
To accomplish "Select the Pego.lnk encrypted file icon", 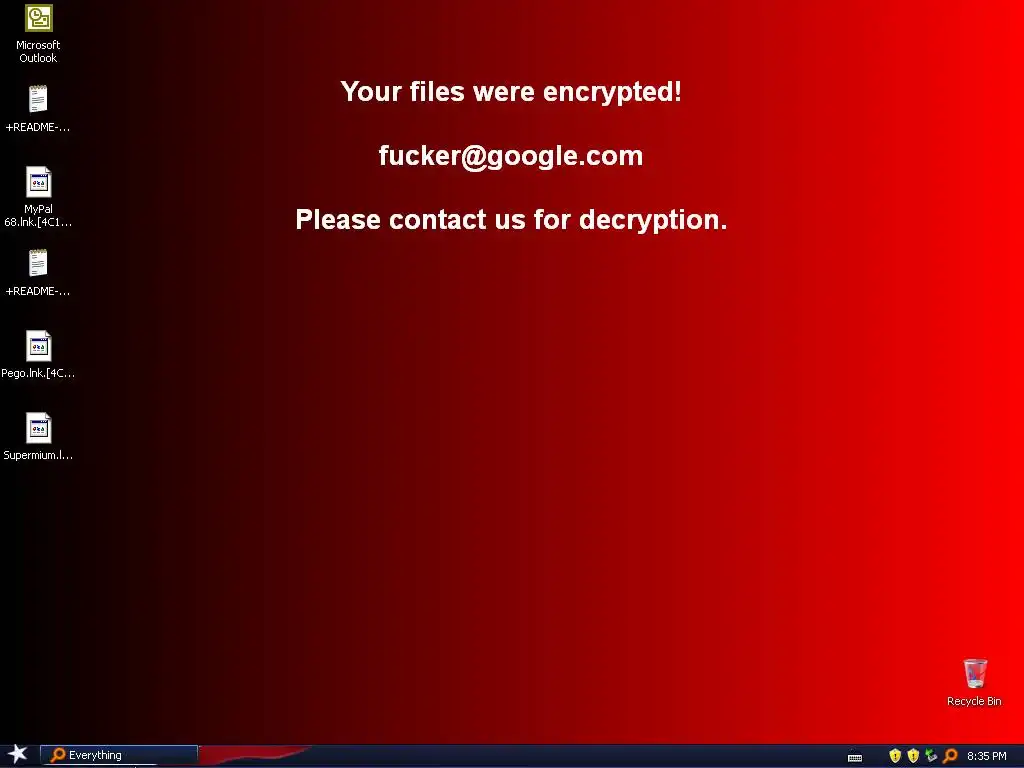I will tap(38, 355).
